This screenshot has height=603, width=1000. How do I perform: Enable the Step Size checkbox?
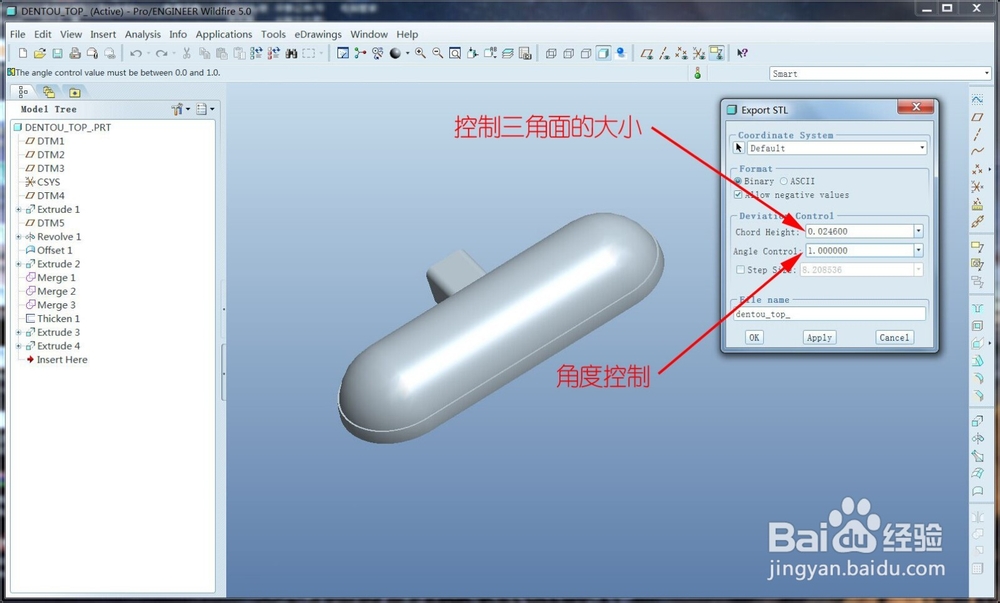(739, 270)
